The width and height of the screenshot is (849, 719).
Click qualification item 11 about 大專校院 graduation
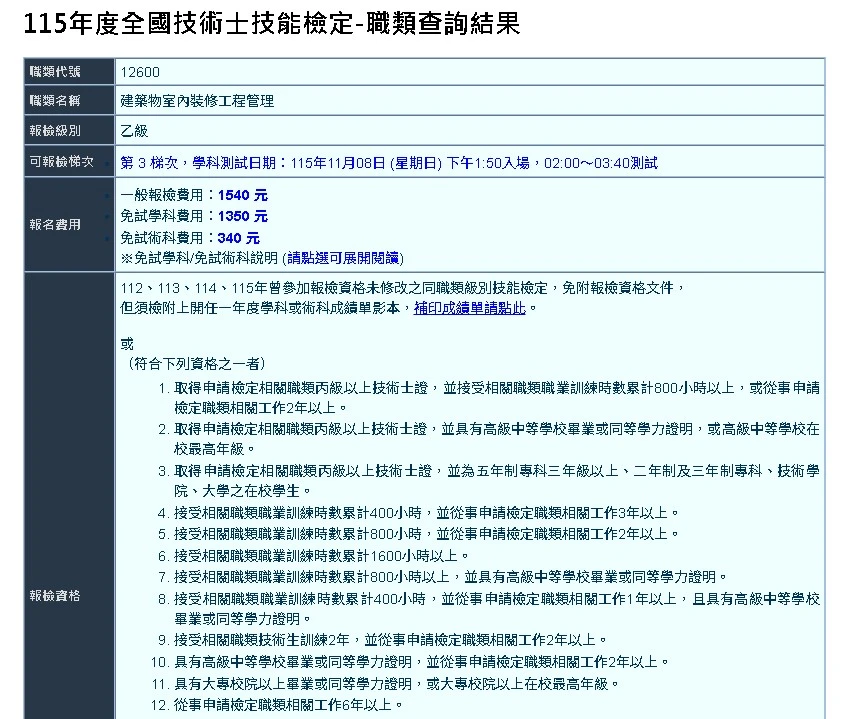click(397, 683)
